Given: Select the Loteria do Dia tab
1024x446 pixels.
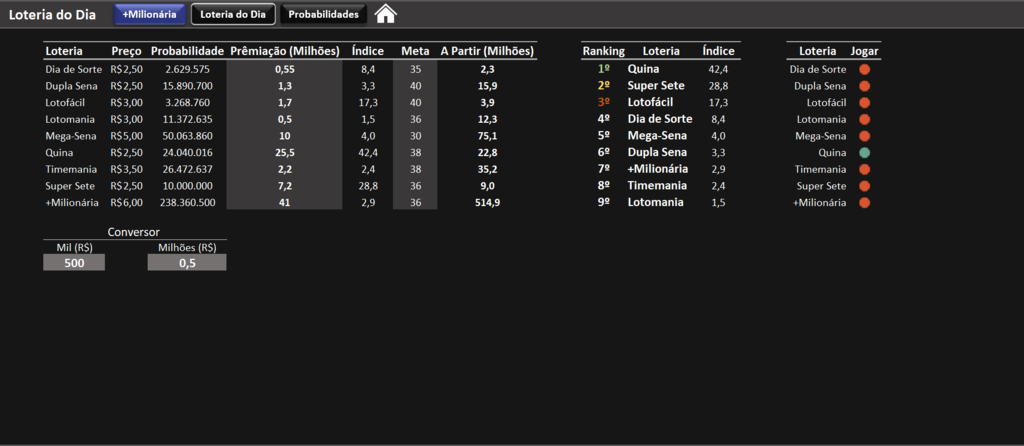Looking at the screenshot, I should 233,14.
